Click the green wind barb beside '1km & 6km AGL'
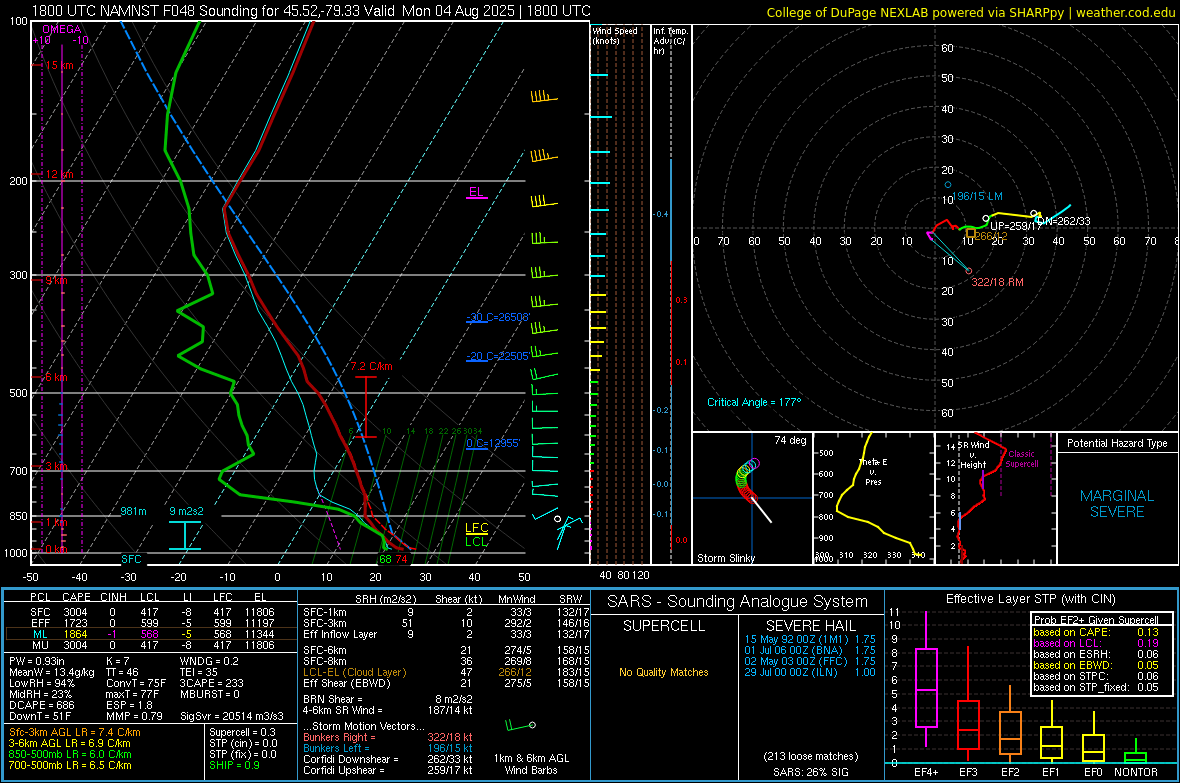This screenshot has width=1180, height=783. click(x=520, y=726)
